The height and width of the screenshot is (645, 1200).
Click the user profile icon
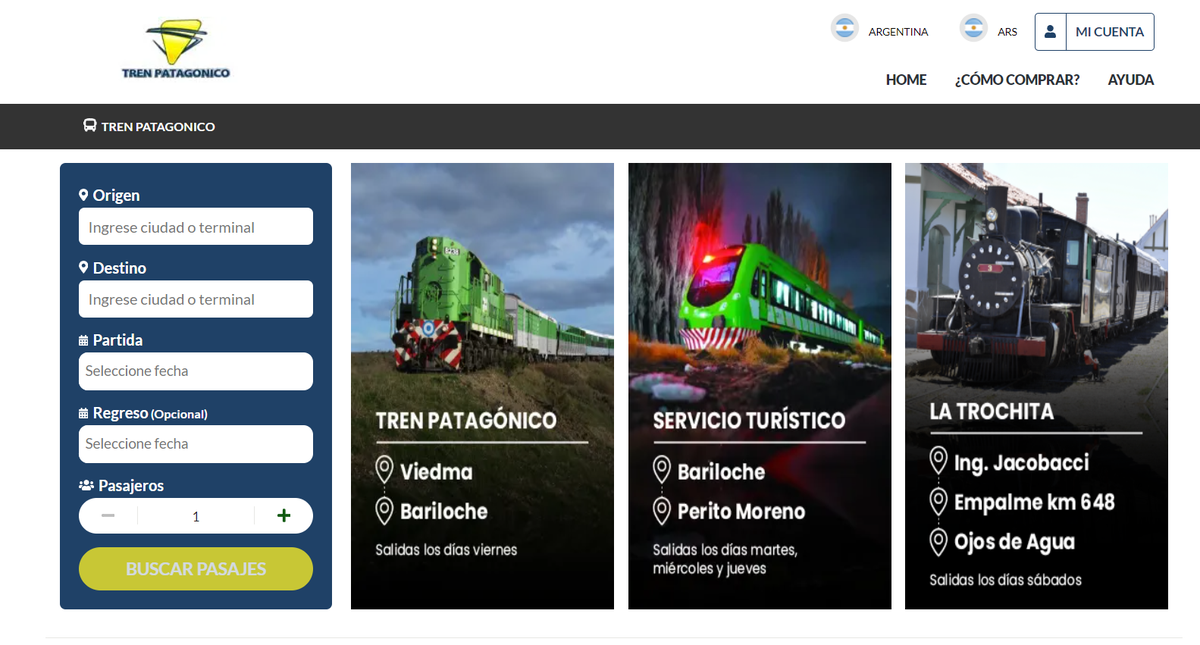pos(1050,32)
